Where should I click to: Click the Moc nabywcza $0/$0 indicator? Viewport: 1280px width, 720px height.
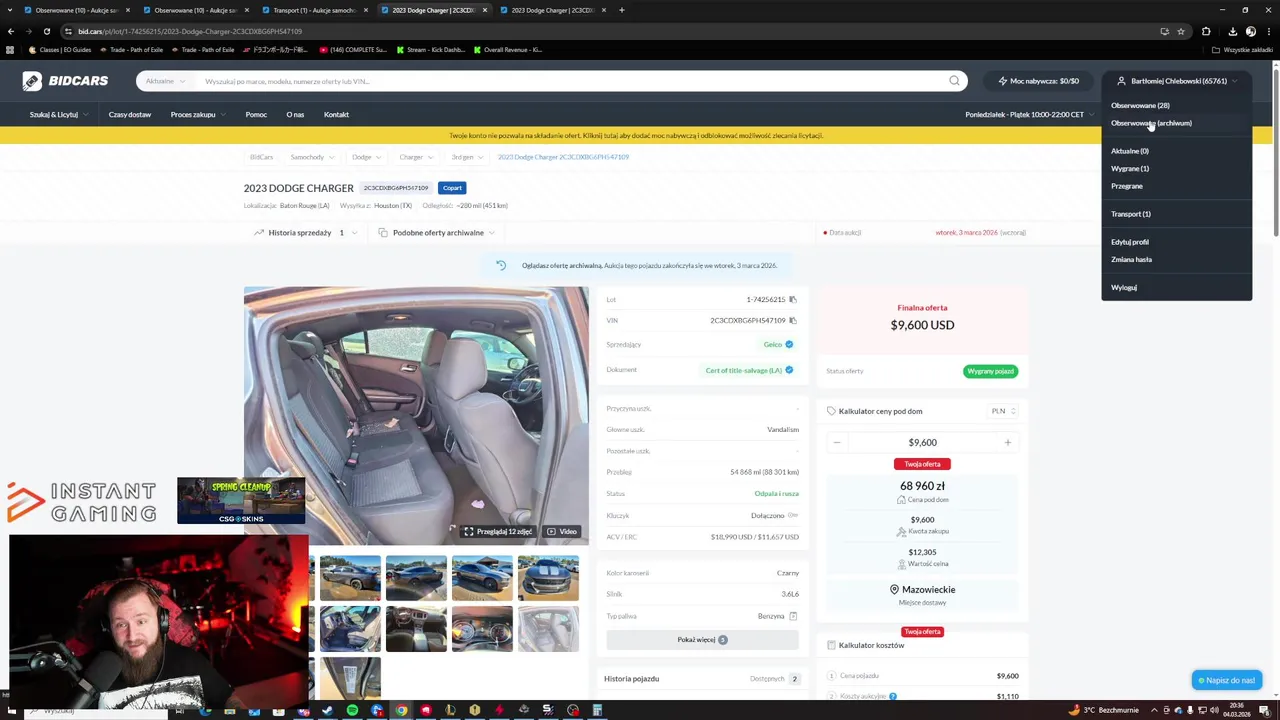point(1039,81)
